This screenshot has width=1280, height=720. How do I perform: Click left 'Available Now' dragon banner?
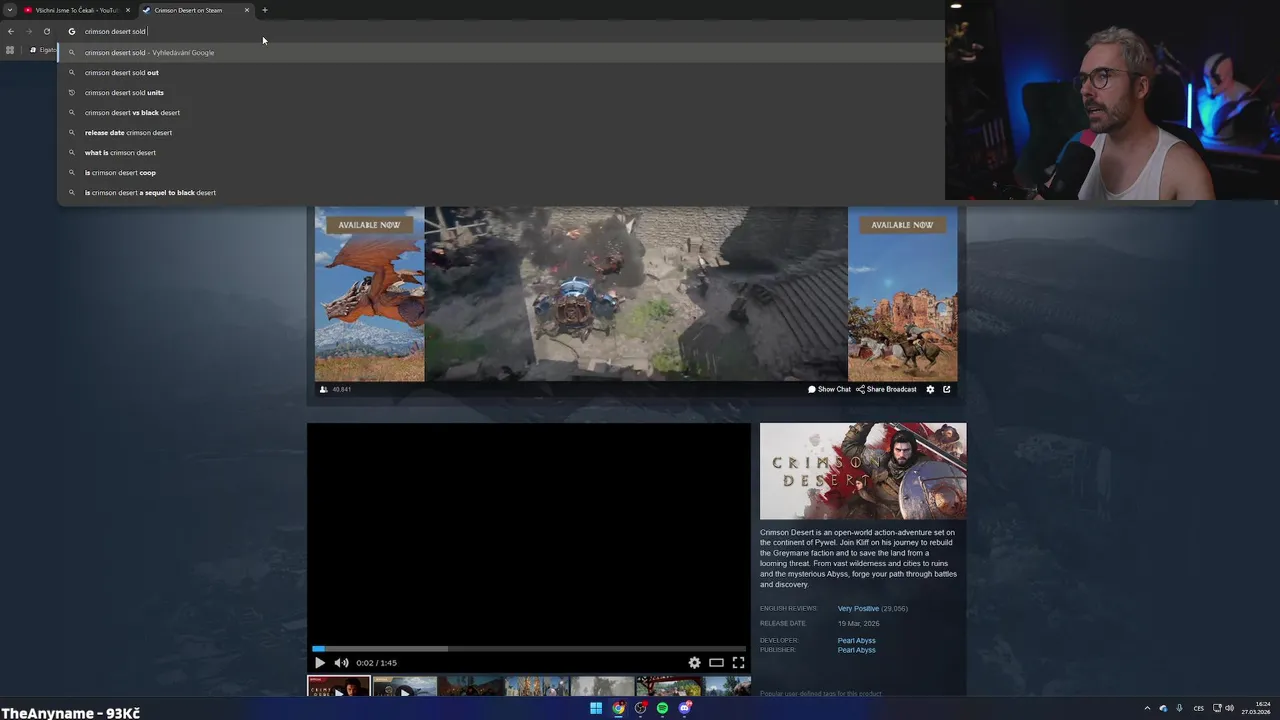(x=369, y=294)
